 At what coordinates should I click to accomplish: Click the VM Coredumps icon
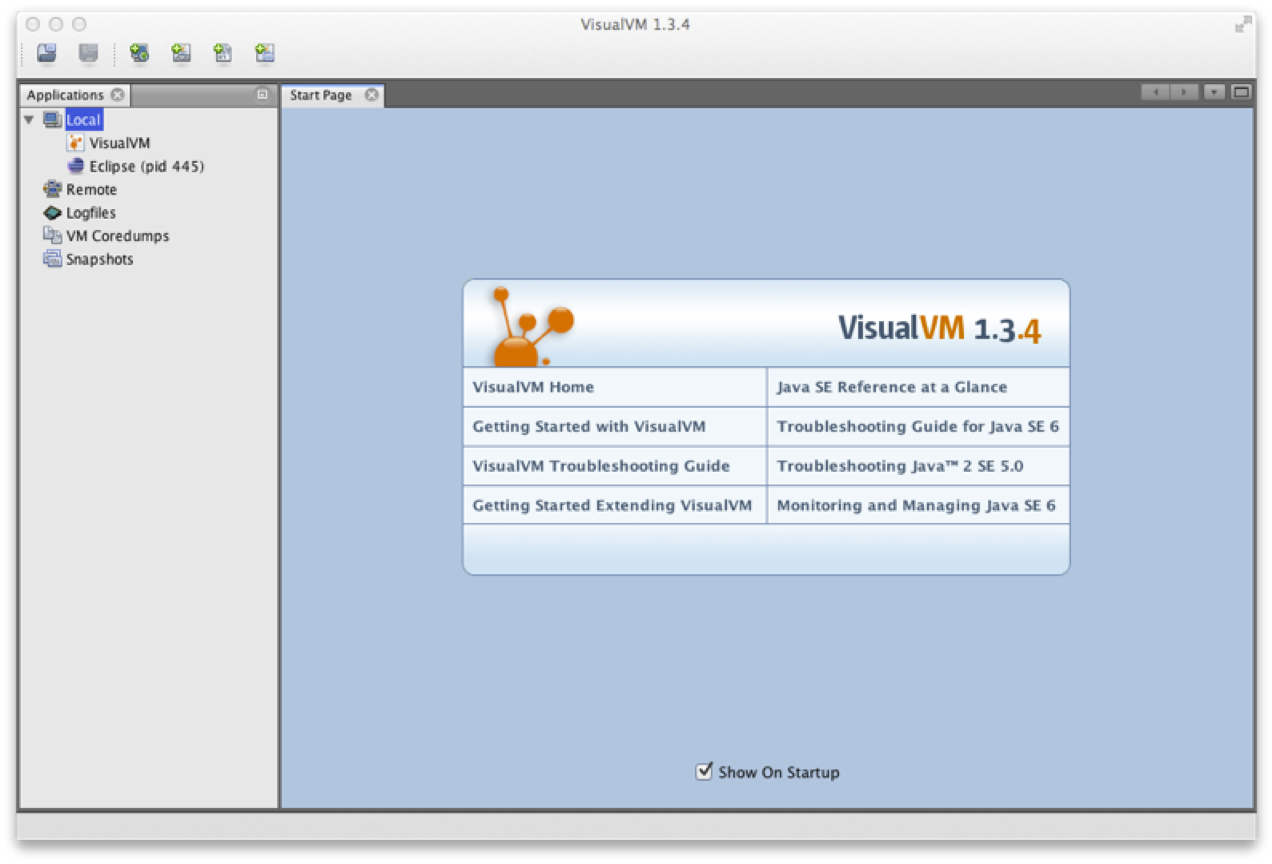53,235
